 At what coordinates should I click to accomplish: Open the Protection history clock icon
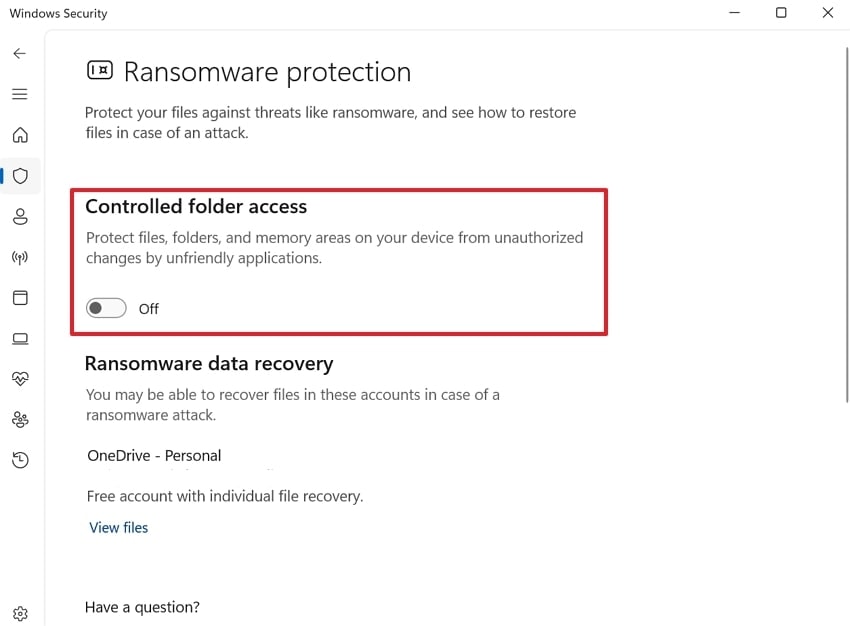(20, 459)
